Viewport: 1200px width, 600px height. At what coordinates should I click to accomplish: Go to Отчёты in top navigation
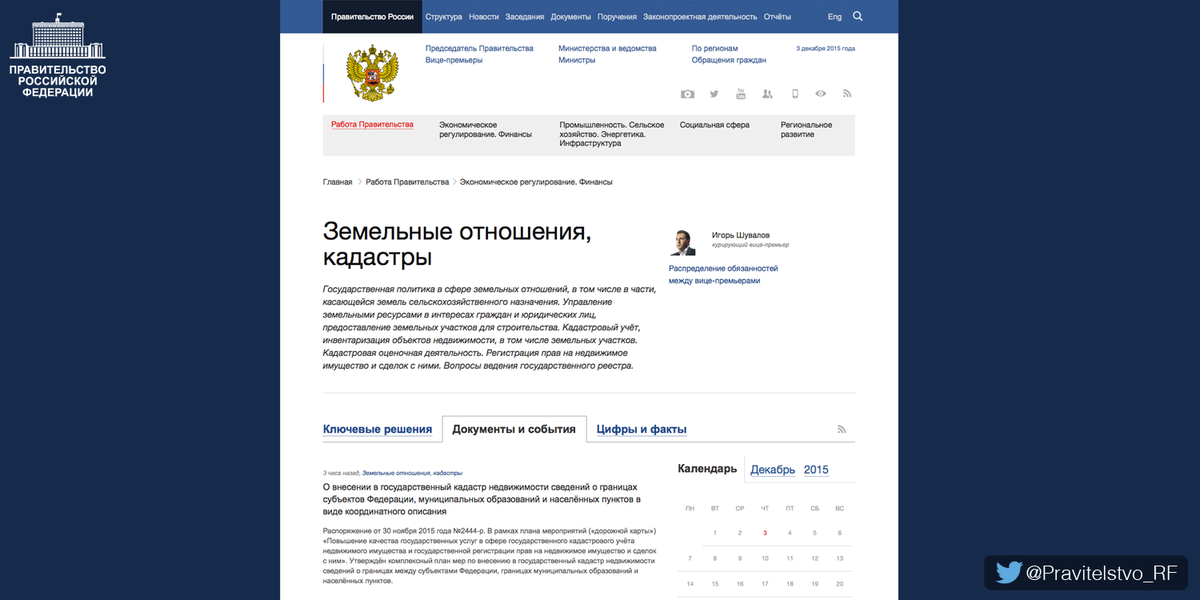(x=777, y=17)
